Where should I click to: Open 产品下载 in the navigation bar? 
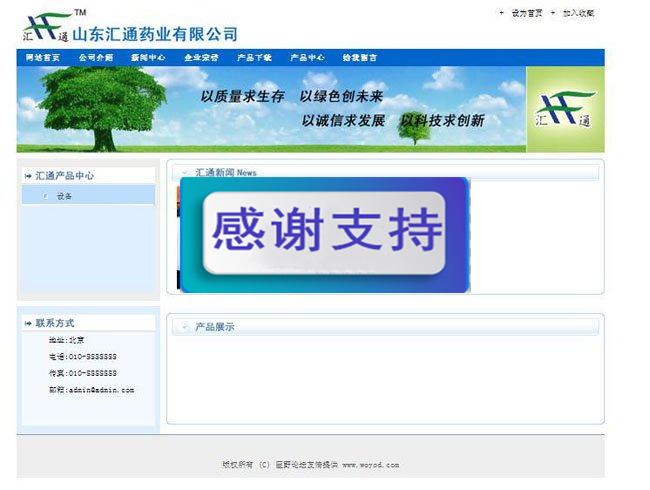click(254, 58)
